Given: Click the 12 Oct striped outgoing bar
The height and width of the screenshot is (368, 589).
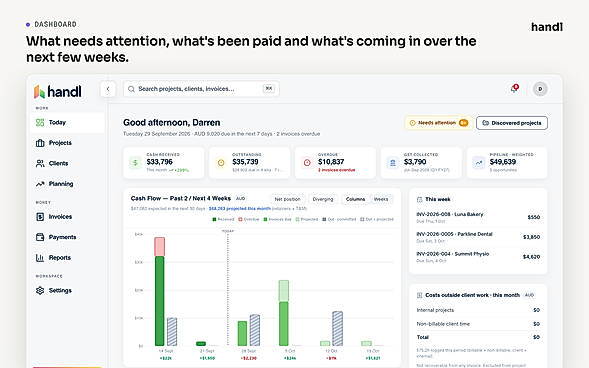Looking at the screenshot, I should pyautogui.click(x=337, y=329).
